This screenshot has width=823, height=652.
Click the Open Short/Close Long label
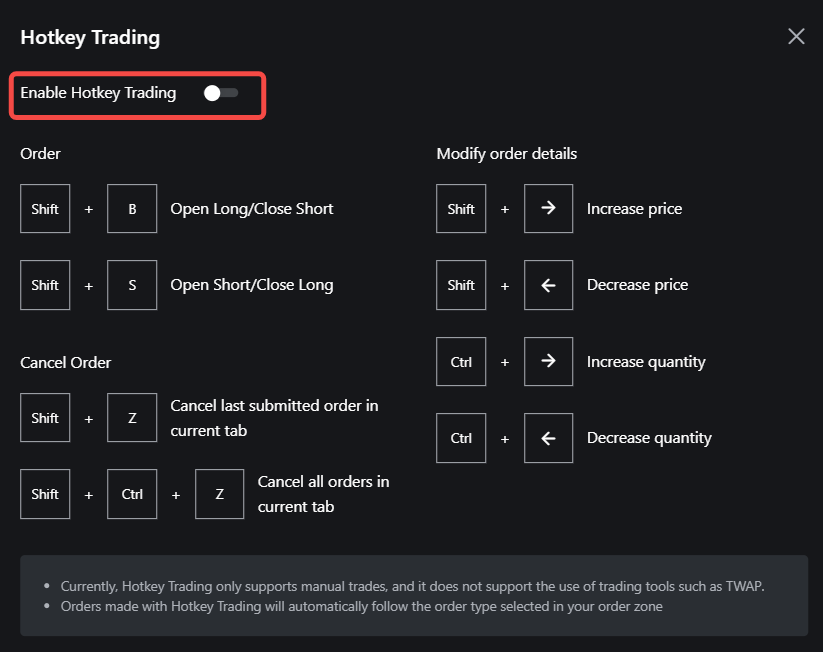252,285
